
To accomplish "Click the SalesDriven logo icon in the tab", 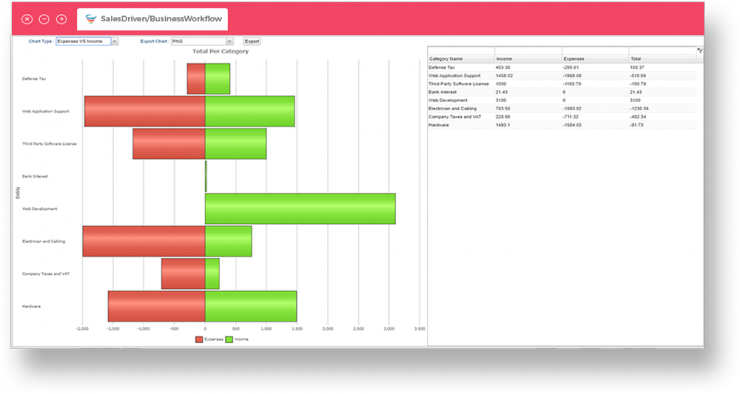I will 91,19.
